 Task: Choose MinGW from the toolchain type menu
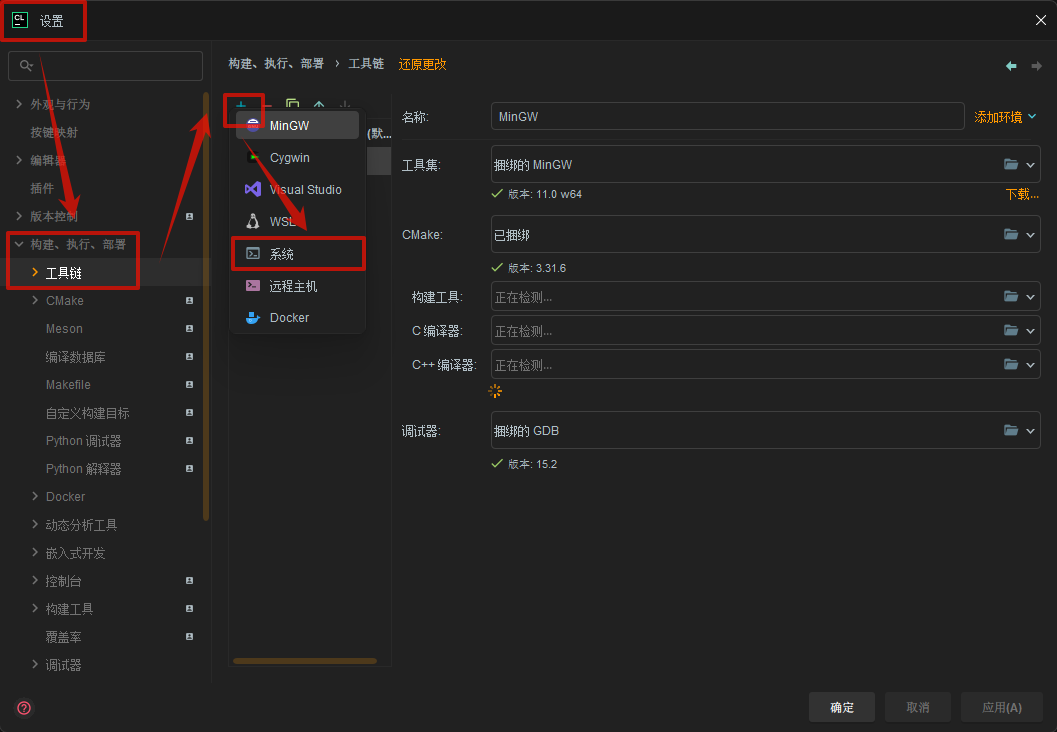pos(297,125)
